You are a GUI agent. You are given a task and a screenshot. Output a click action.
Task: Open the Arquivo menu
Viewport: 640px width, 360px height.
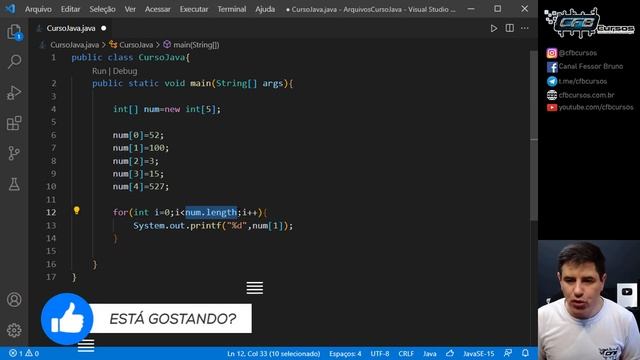click(x=38, y=9)
